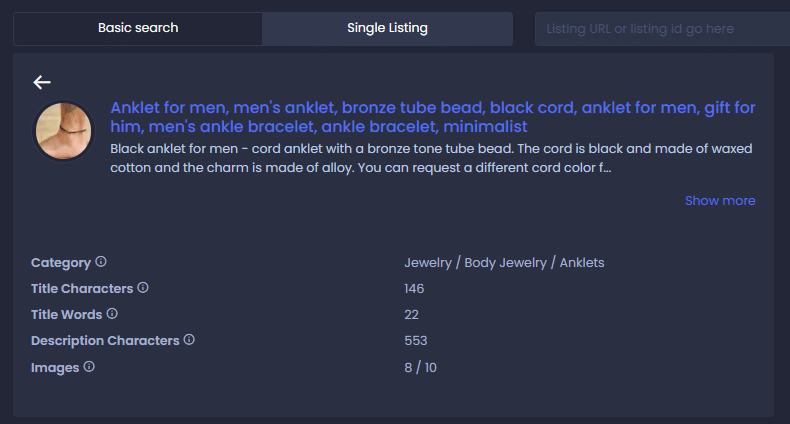790x424 pixels.
Task: Click the info icon next to Images
Action: click(89, 367)
